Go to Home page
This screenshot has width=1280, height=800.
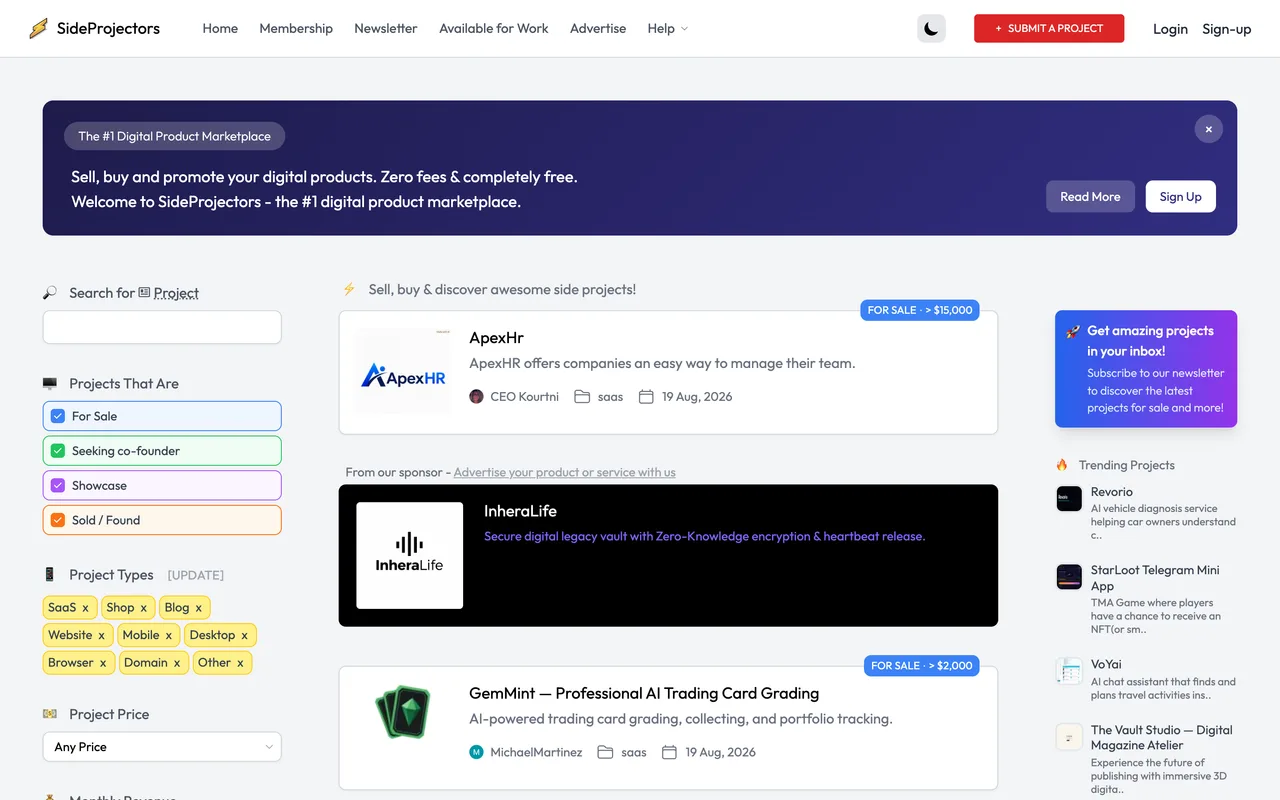tap(220, 28)
